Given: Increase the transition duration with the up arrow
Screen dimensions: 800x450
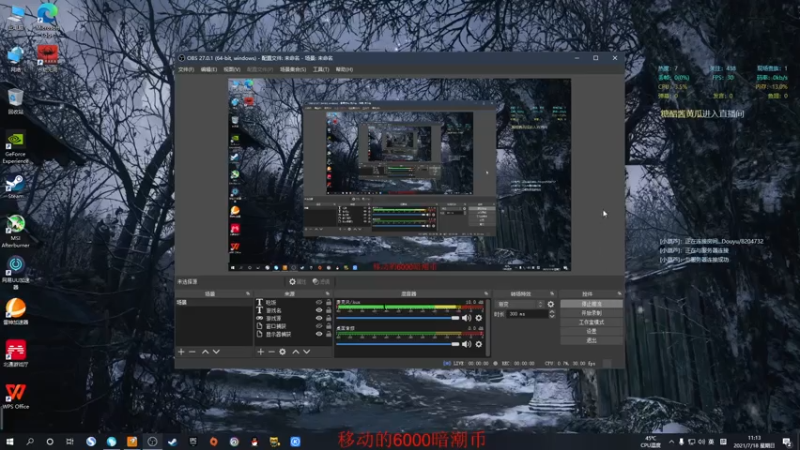Looking at the screenshot, I should pos(552,312).
